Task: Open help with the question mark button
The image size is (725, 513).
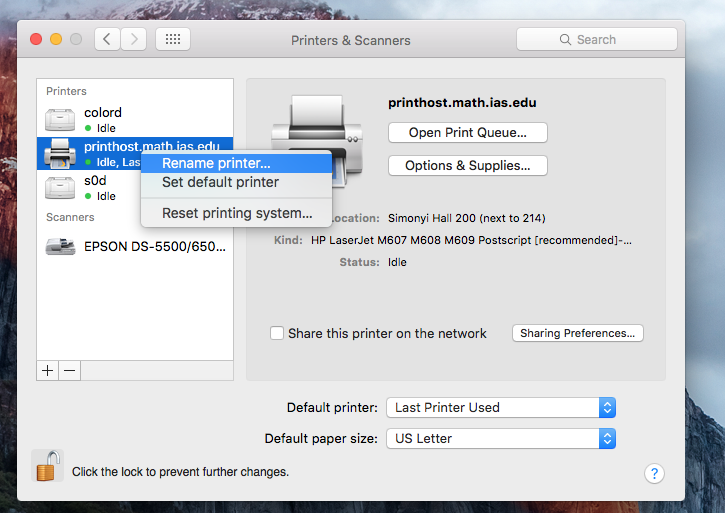Action: click(654, 473)
